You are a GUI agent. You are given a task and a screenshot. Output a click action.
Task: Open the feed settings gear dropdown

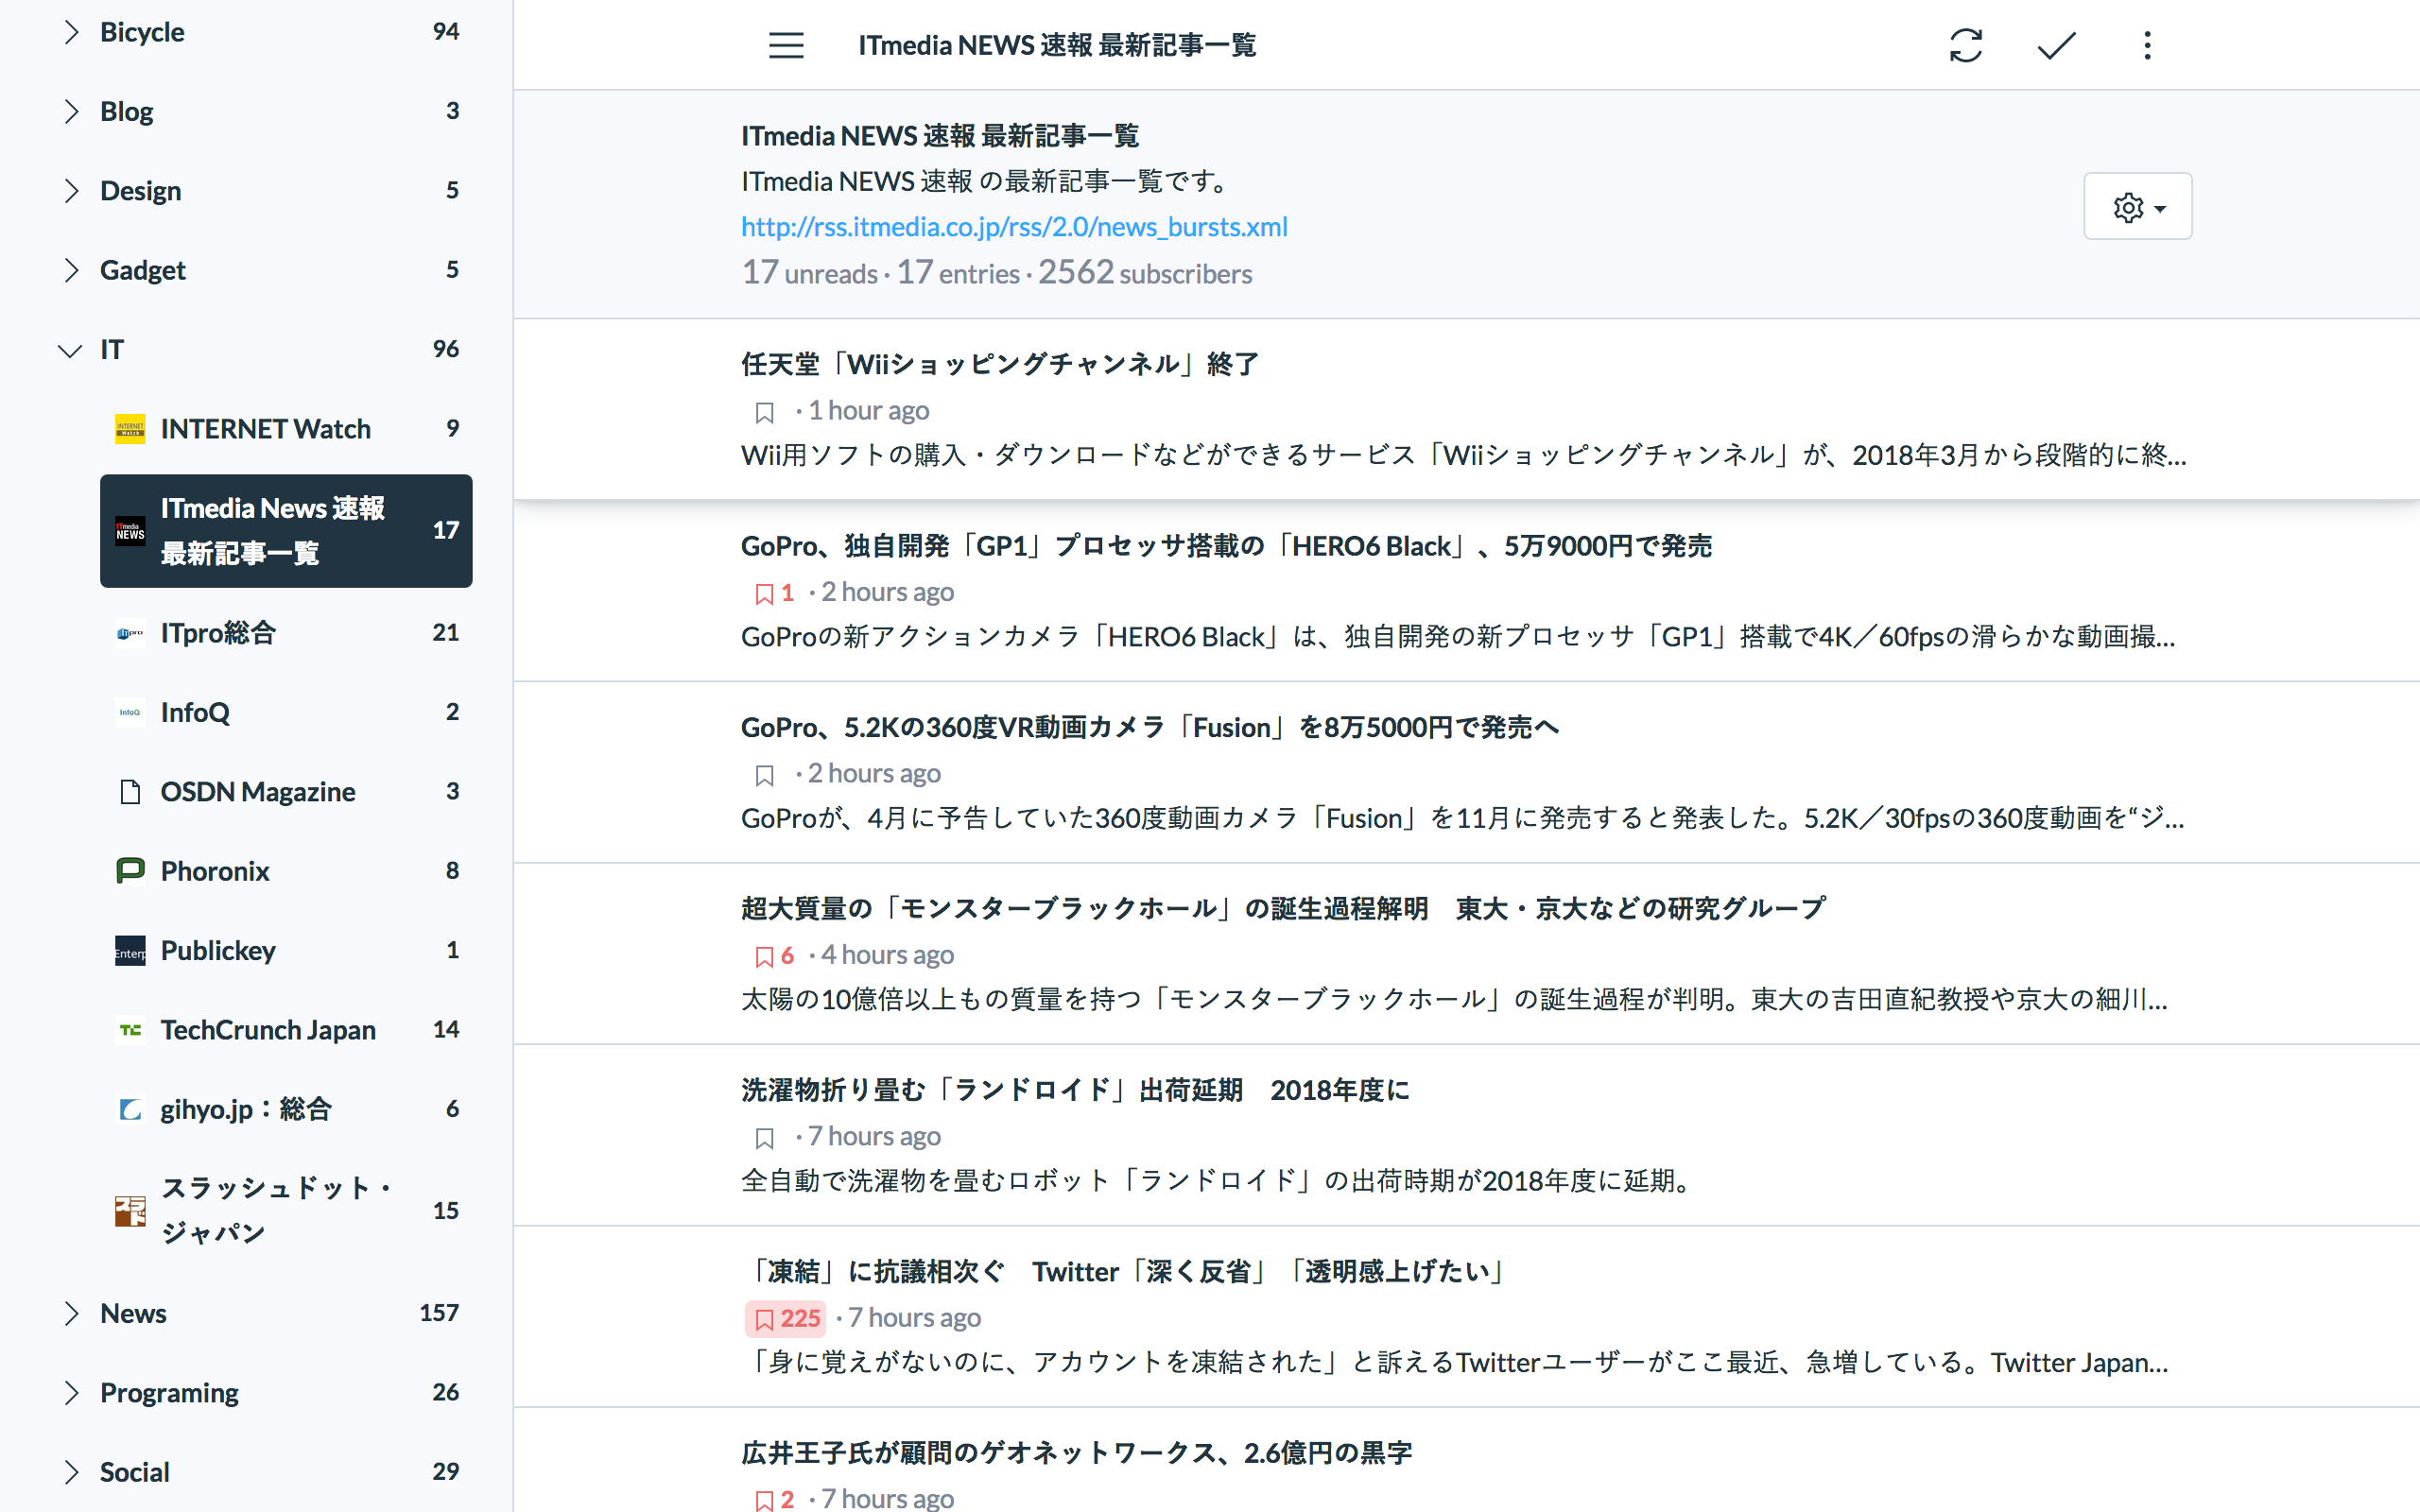(x=2137, y=206)
